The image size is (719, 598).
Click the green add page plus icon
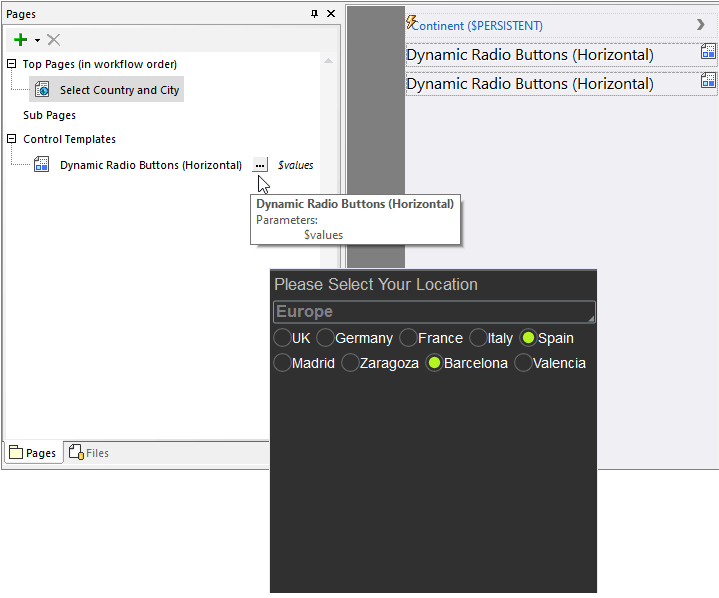pos(20,40)
